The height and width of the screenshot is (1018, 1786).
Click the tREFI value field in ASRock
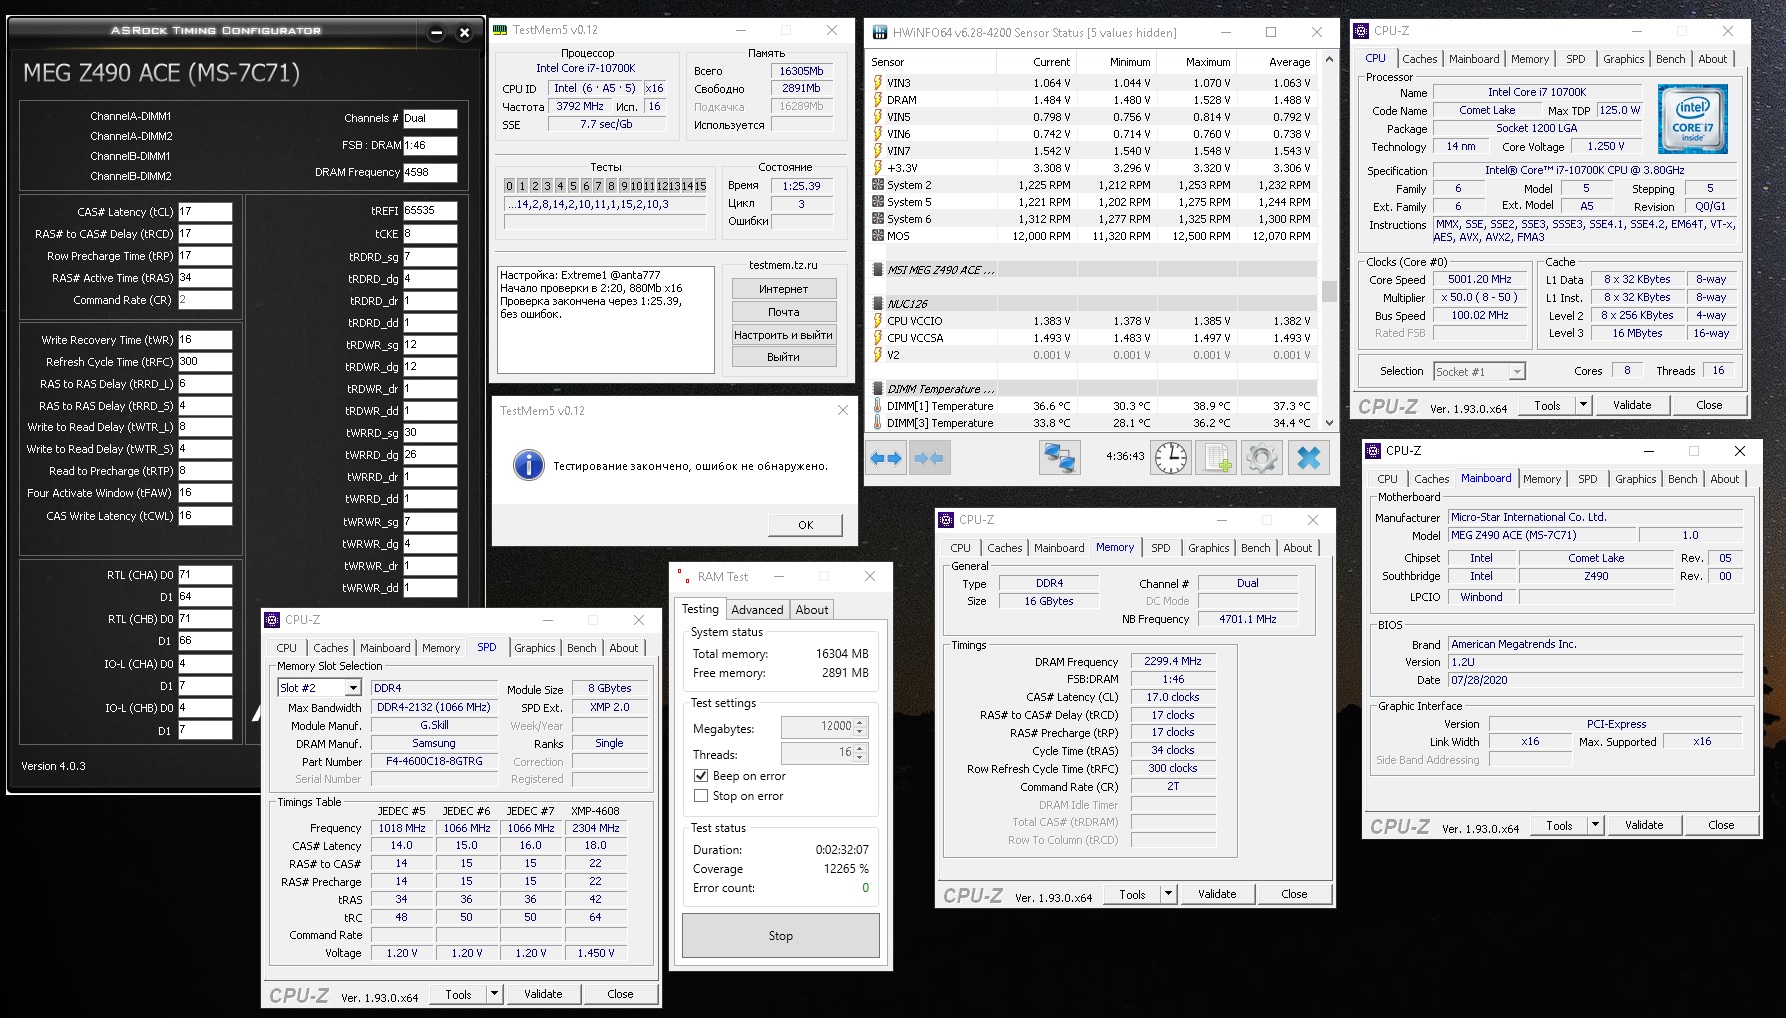click(x=430, y=211)
